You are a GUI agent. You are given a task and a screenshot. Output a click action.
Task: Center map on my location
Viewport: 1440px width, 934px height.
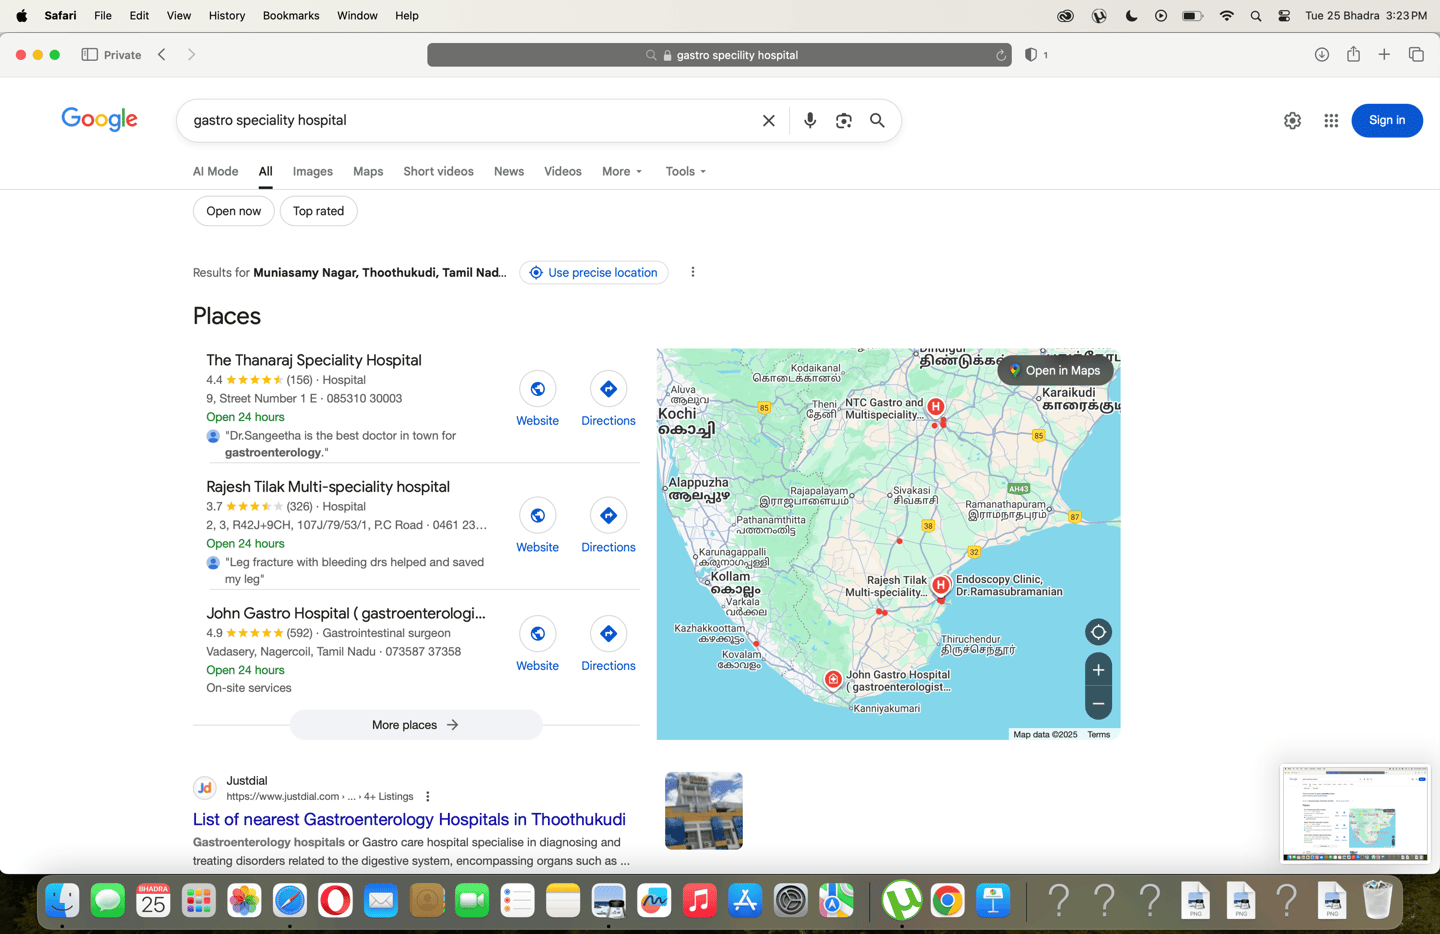1098,632
